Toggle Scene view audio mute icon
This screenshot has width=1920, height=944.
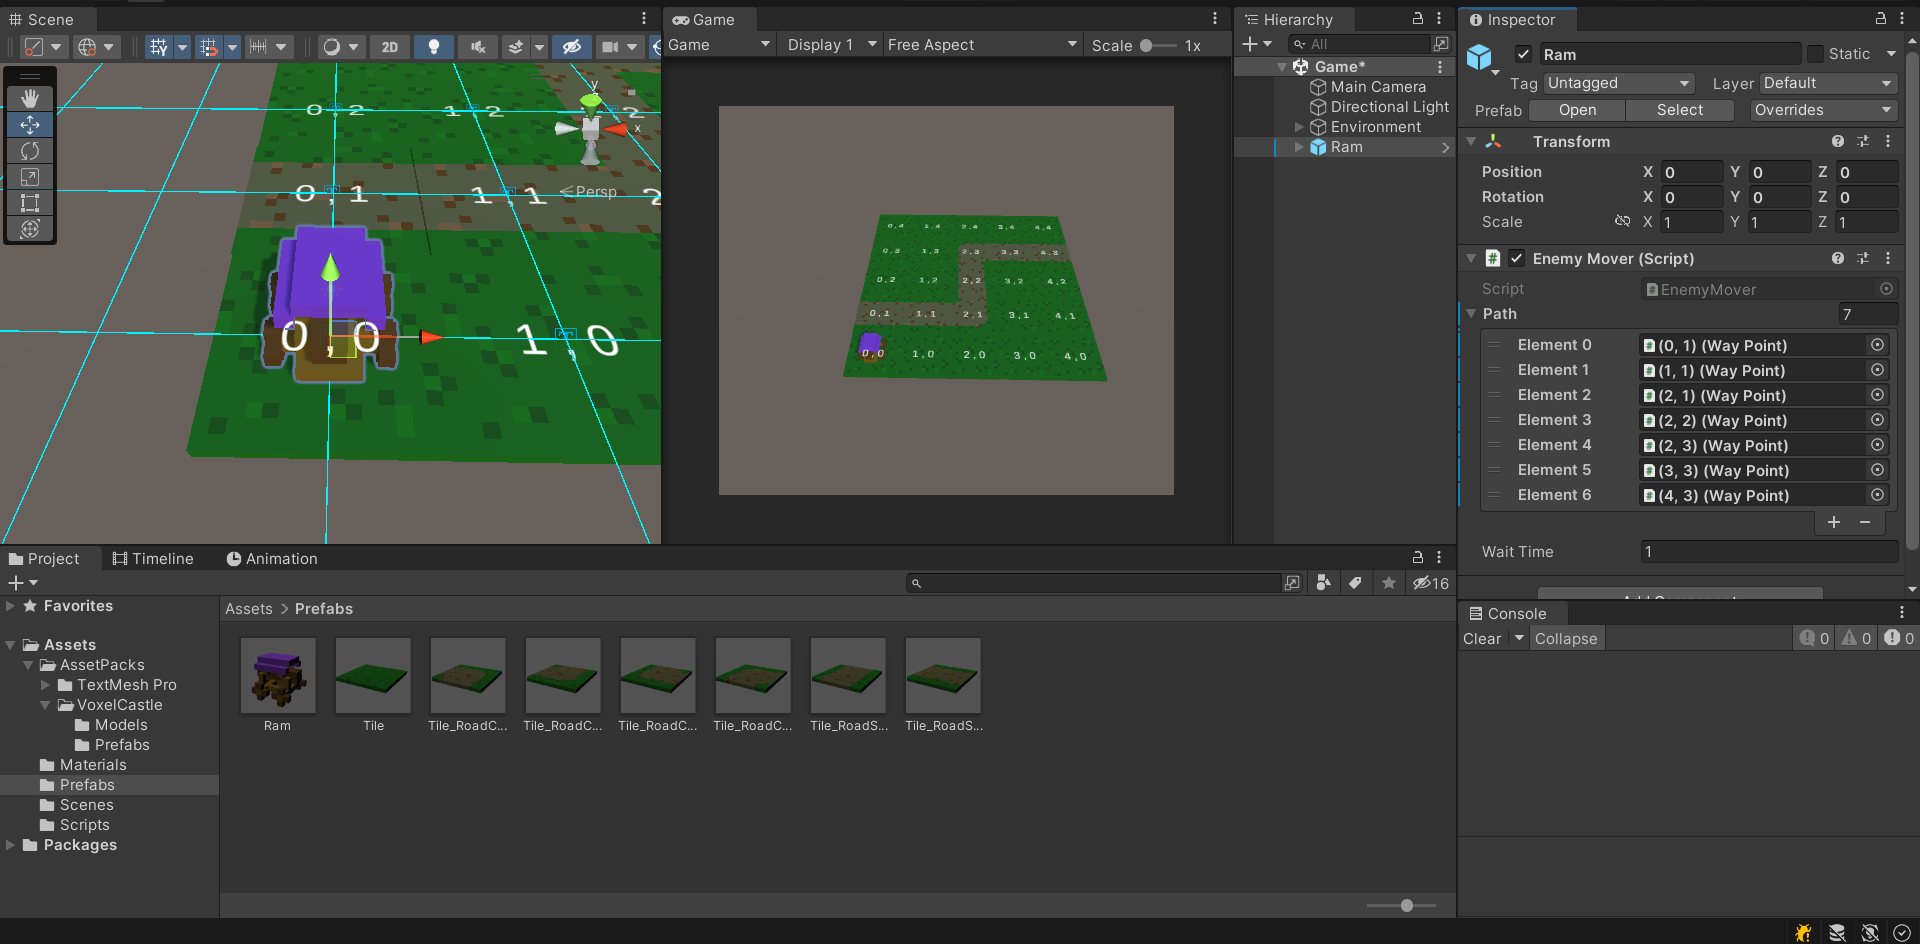pyautogui.click(x=478, y=46)
